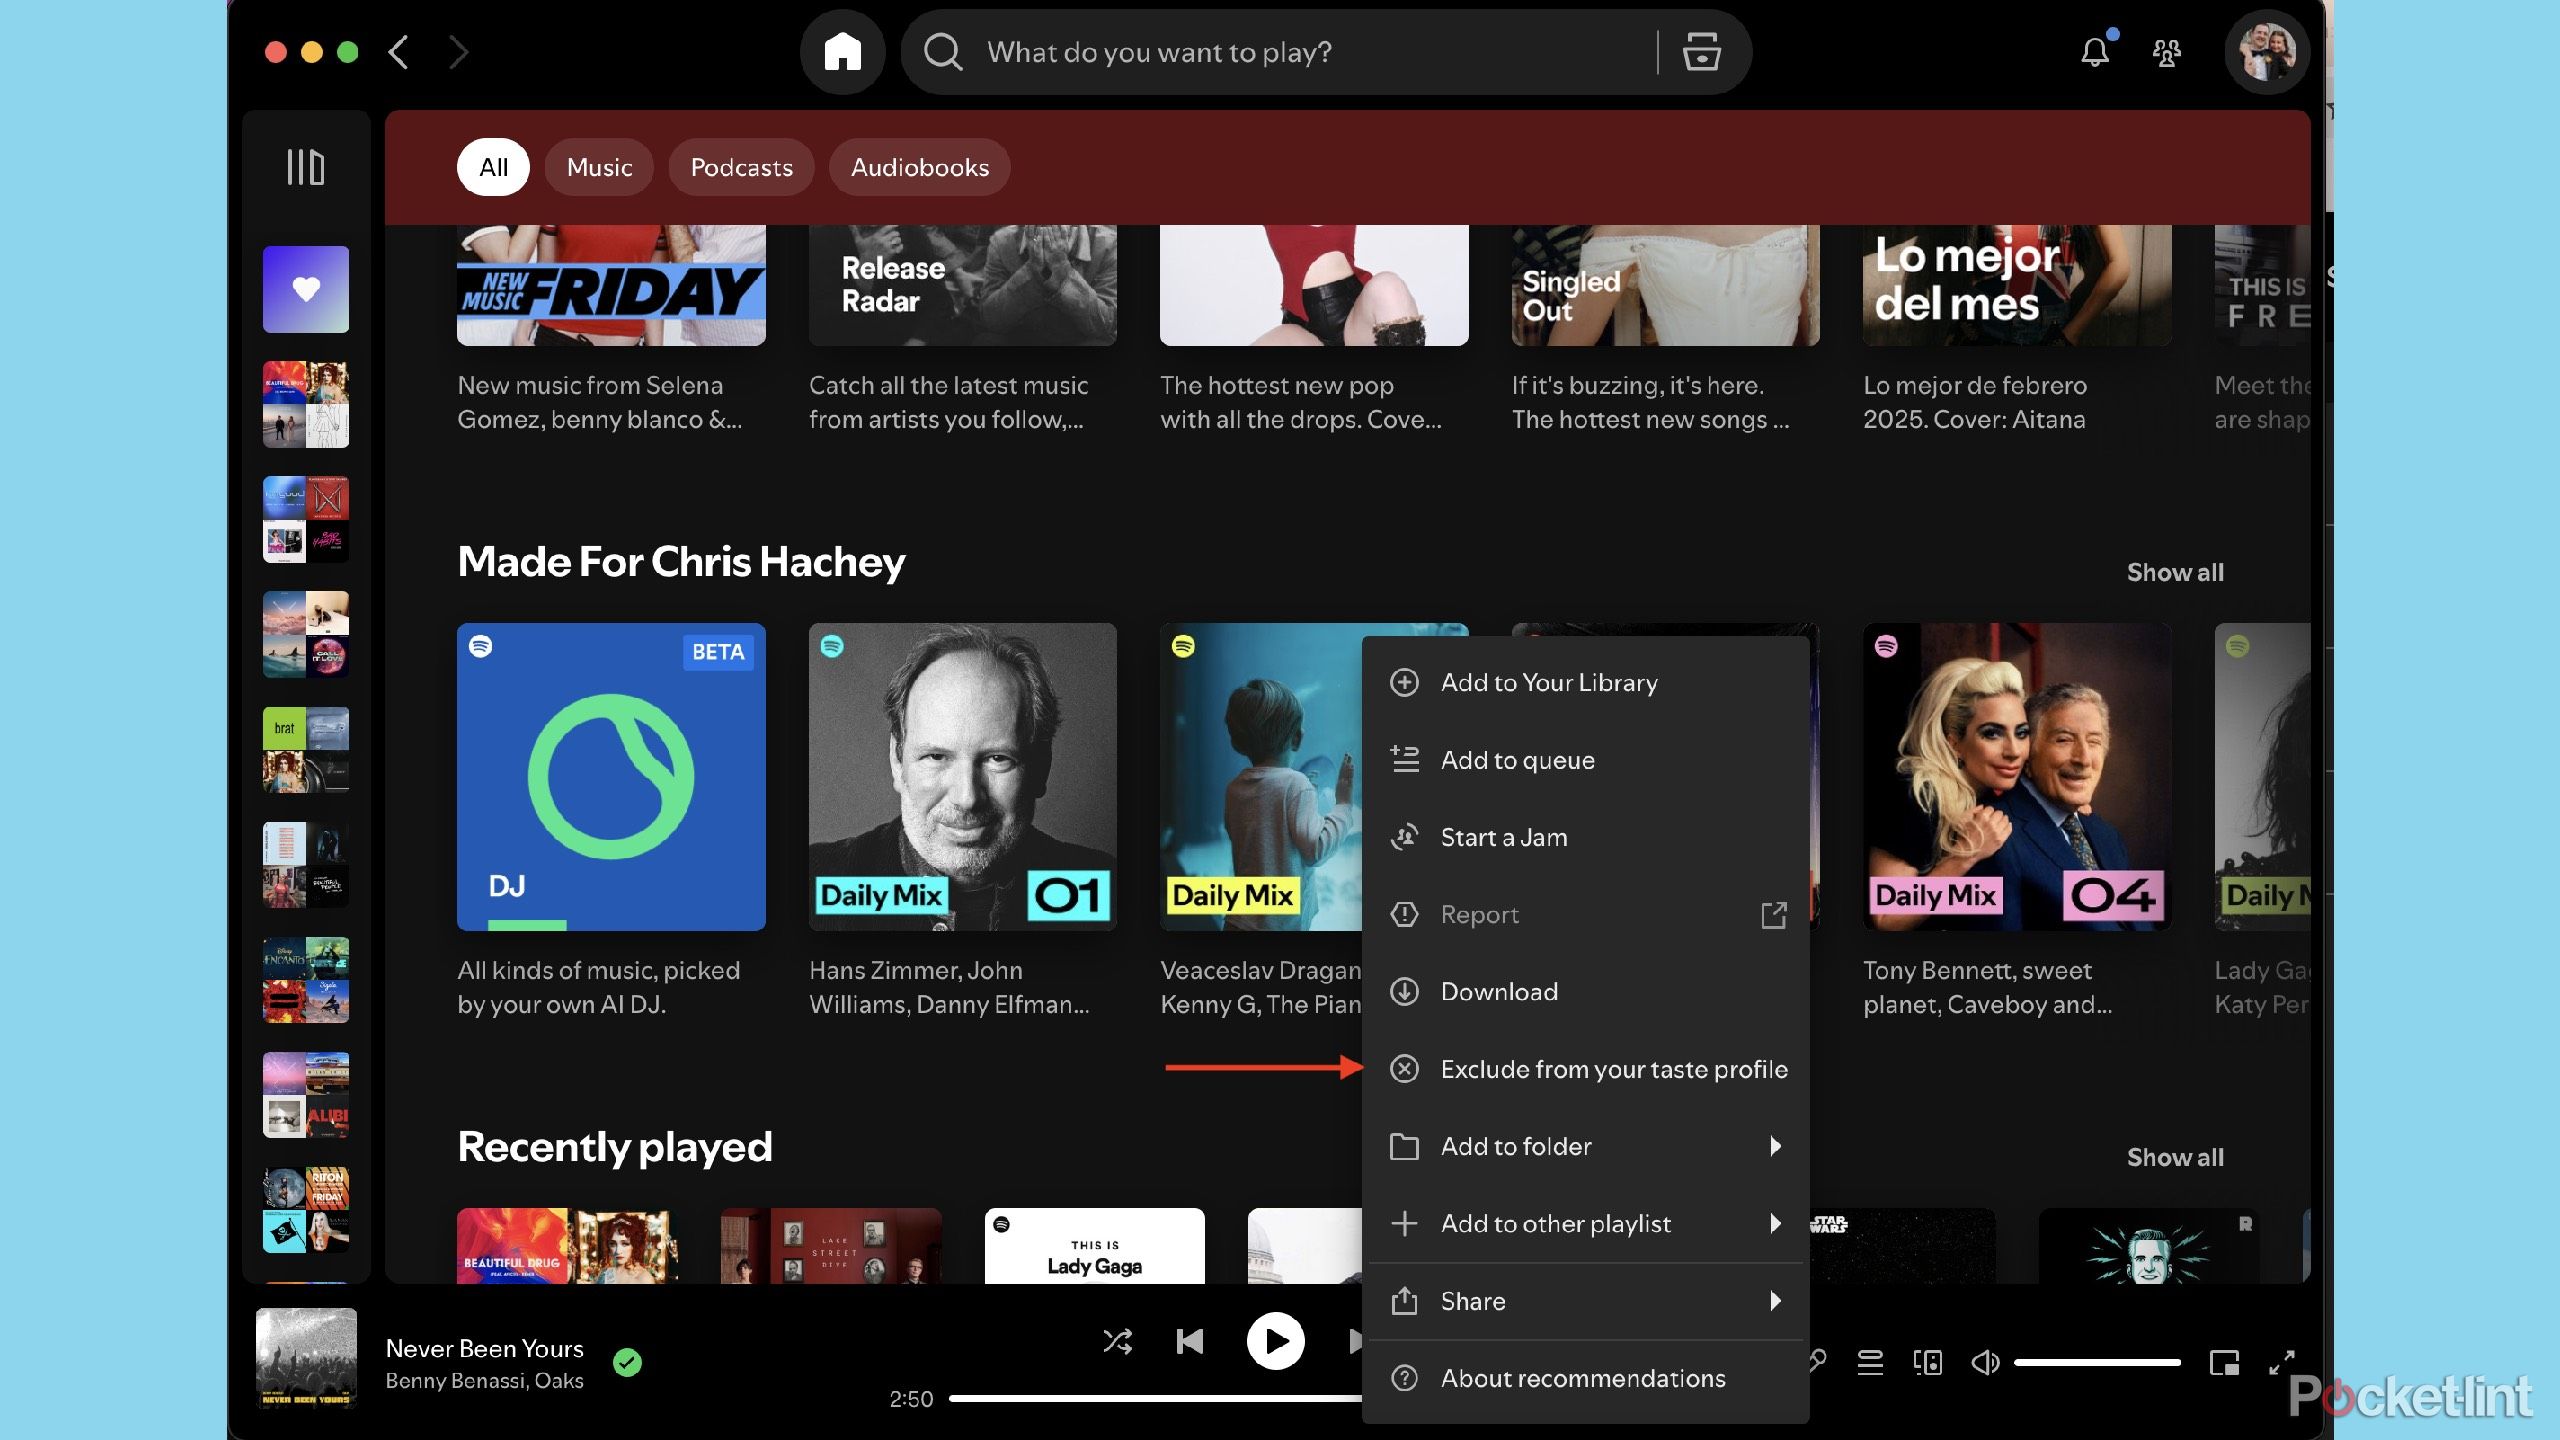Click the search magnifier icon
2560x1440 pixels.
click(942, 52)
